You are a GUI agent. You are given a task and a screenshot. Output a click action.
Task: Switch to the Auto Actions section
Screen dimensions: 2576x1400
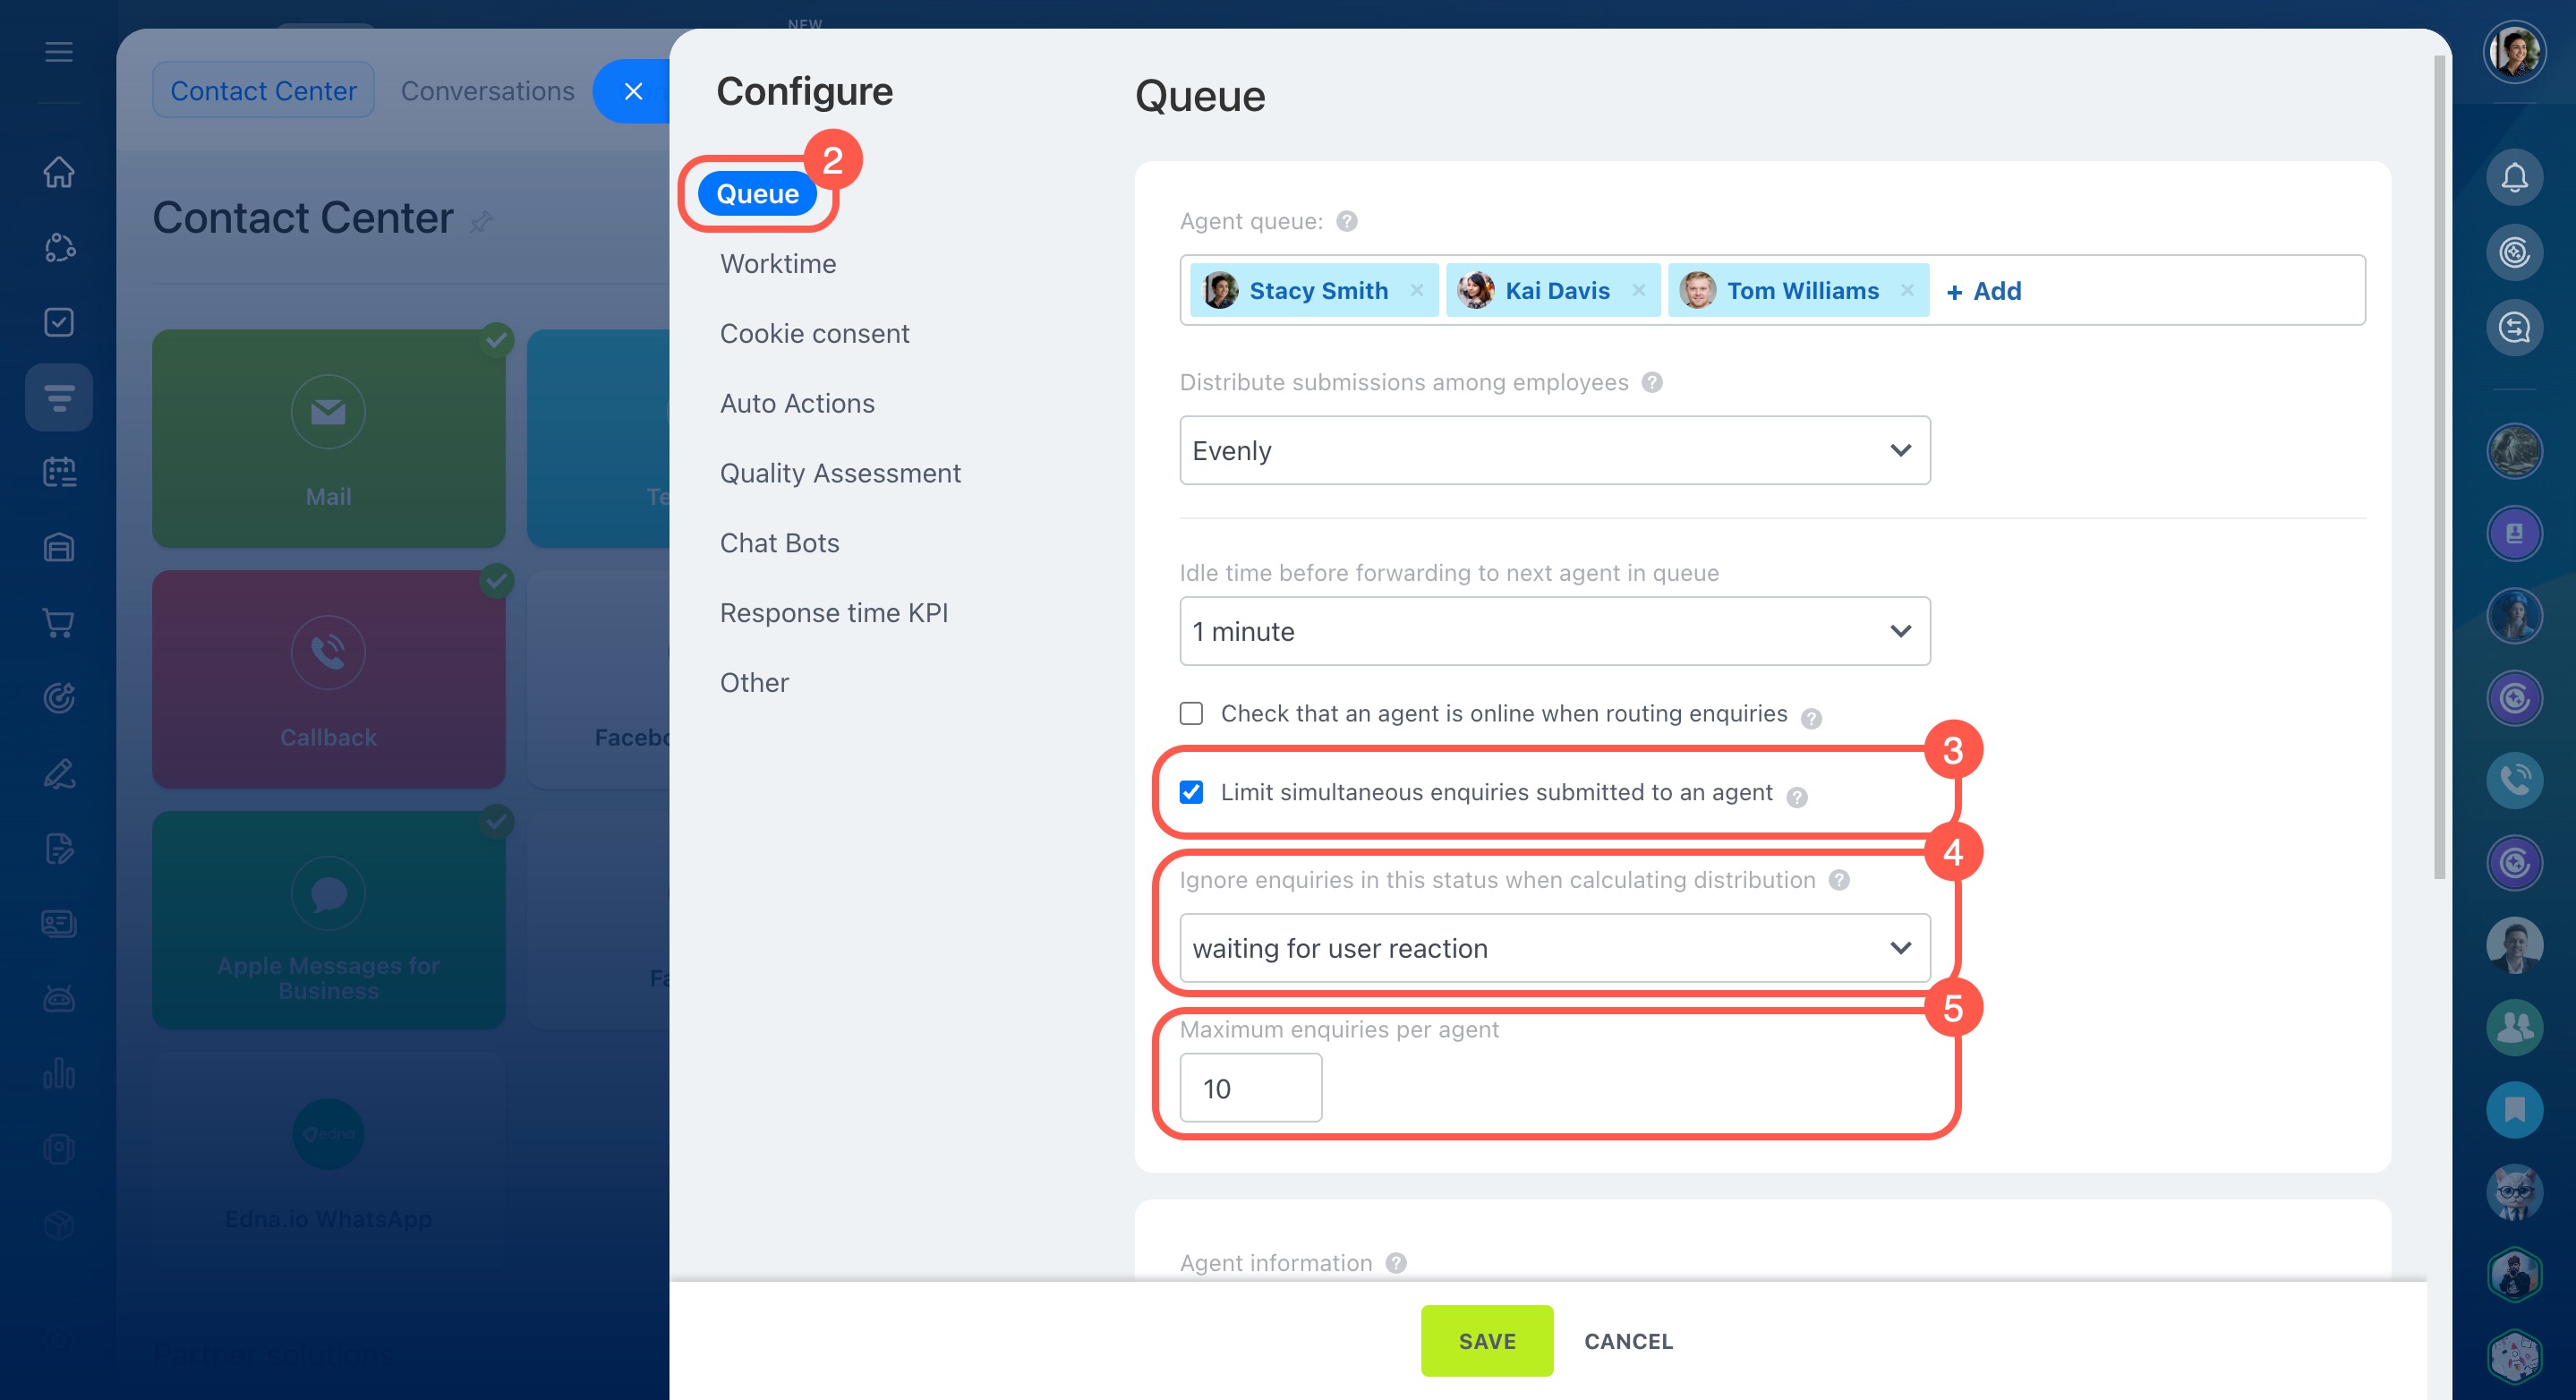(x=797, y=403)
